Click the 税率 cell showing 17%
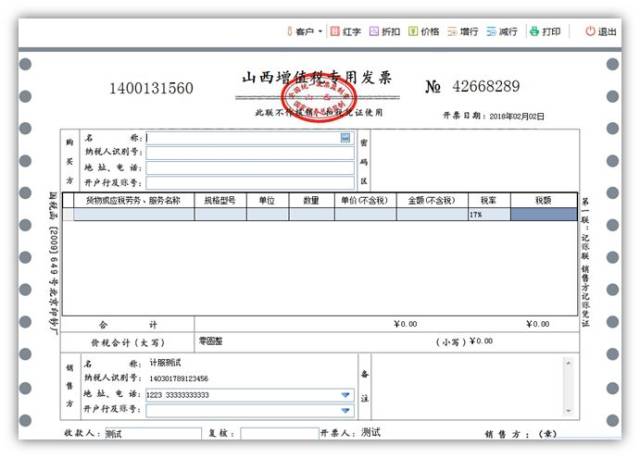 pos(488,215)
